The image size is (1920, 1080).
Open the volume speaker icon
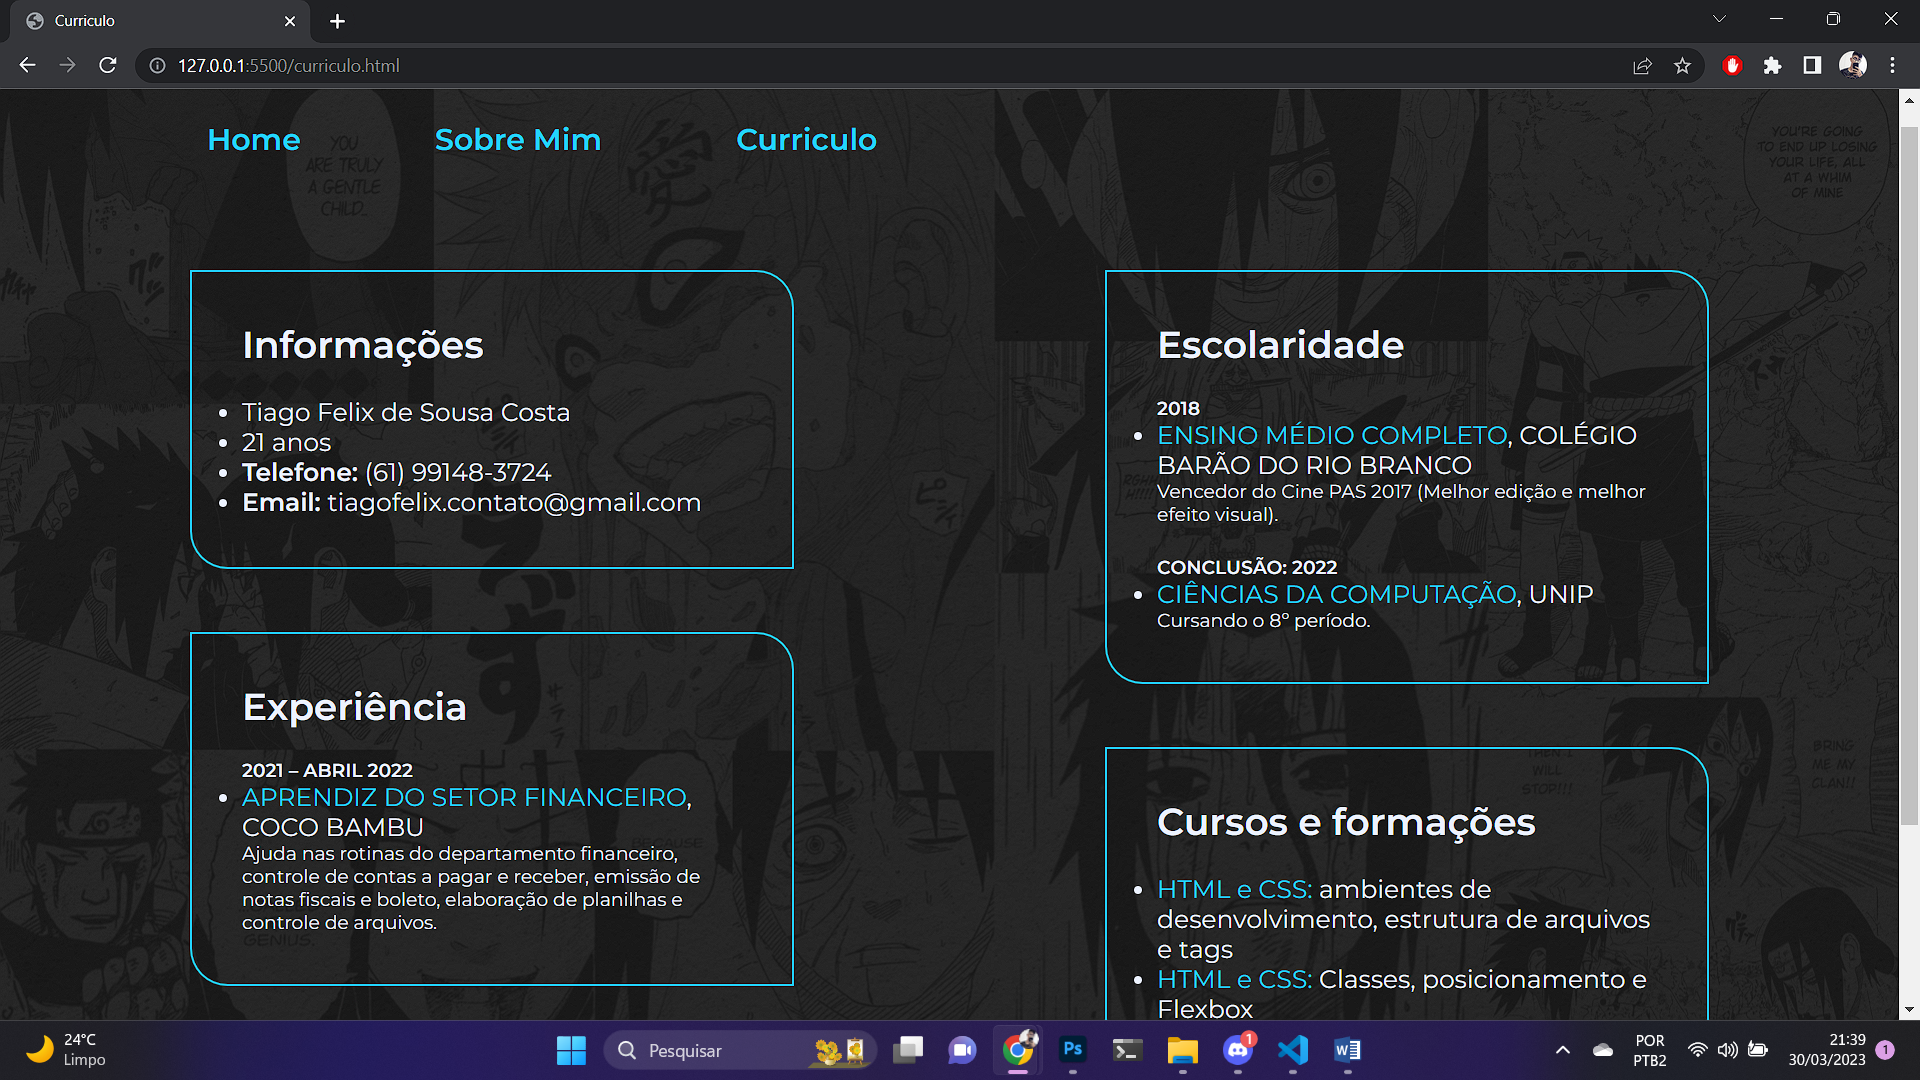pyautogui.click(x=1727, y=1050)
